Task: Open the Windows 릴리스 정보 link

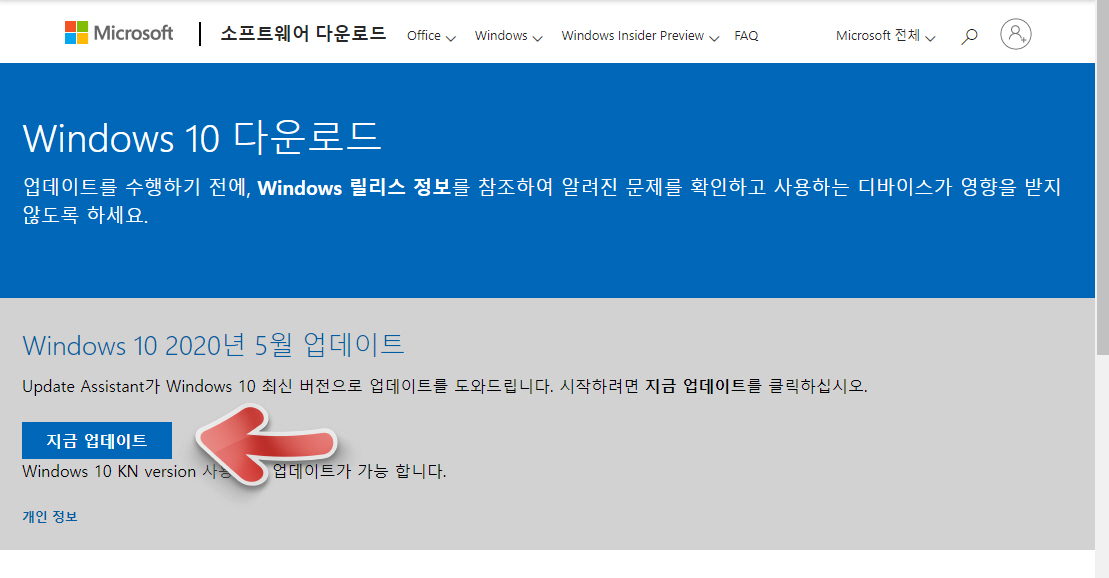Action: 354,187
